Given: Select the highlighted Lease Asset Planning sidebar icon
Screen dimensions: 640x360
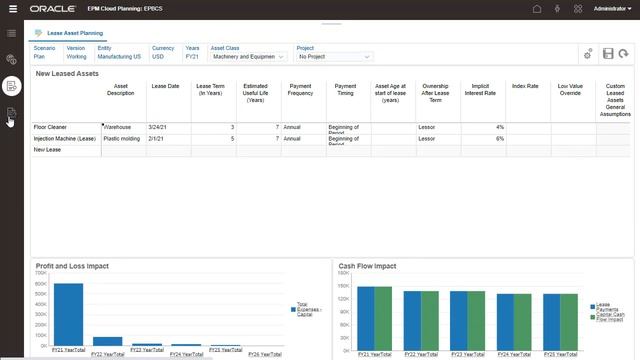Looking at the screenshot, I should (x=11, y=86).
